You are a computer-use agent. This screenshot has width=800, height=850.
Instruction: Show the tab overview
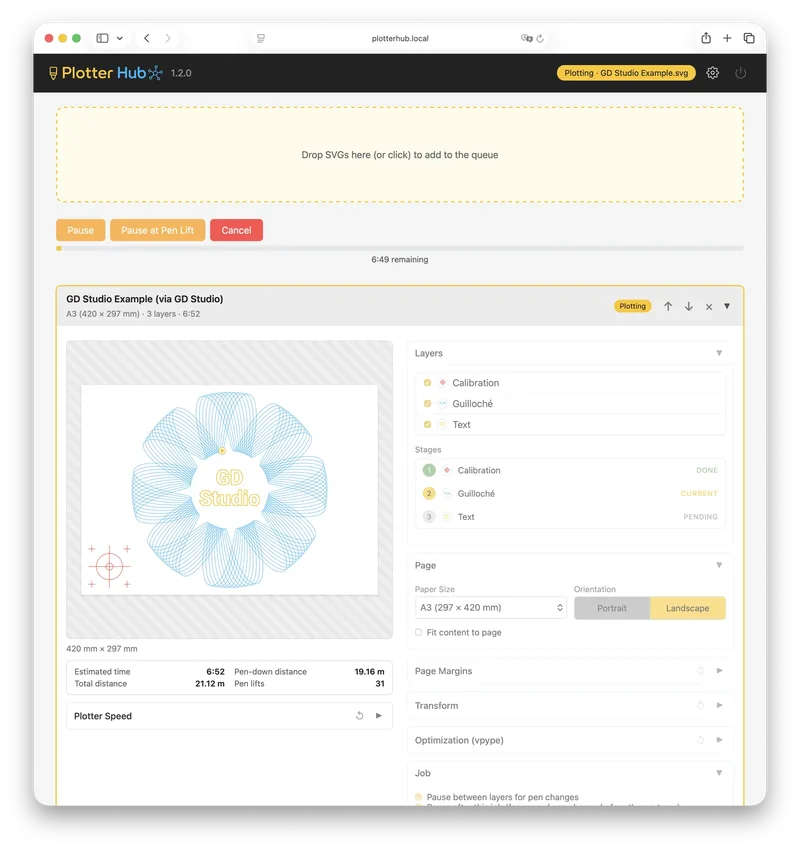(x=749, y=38)
